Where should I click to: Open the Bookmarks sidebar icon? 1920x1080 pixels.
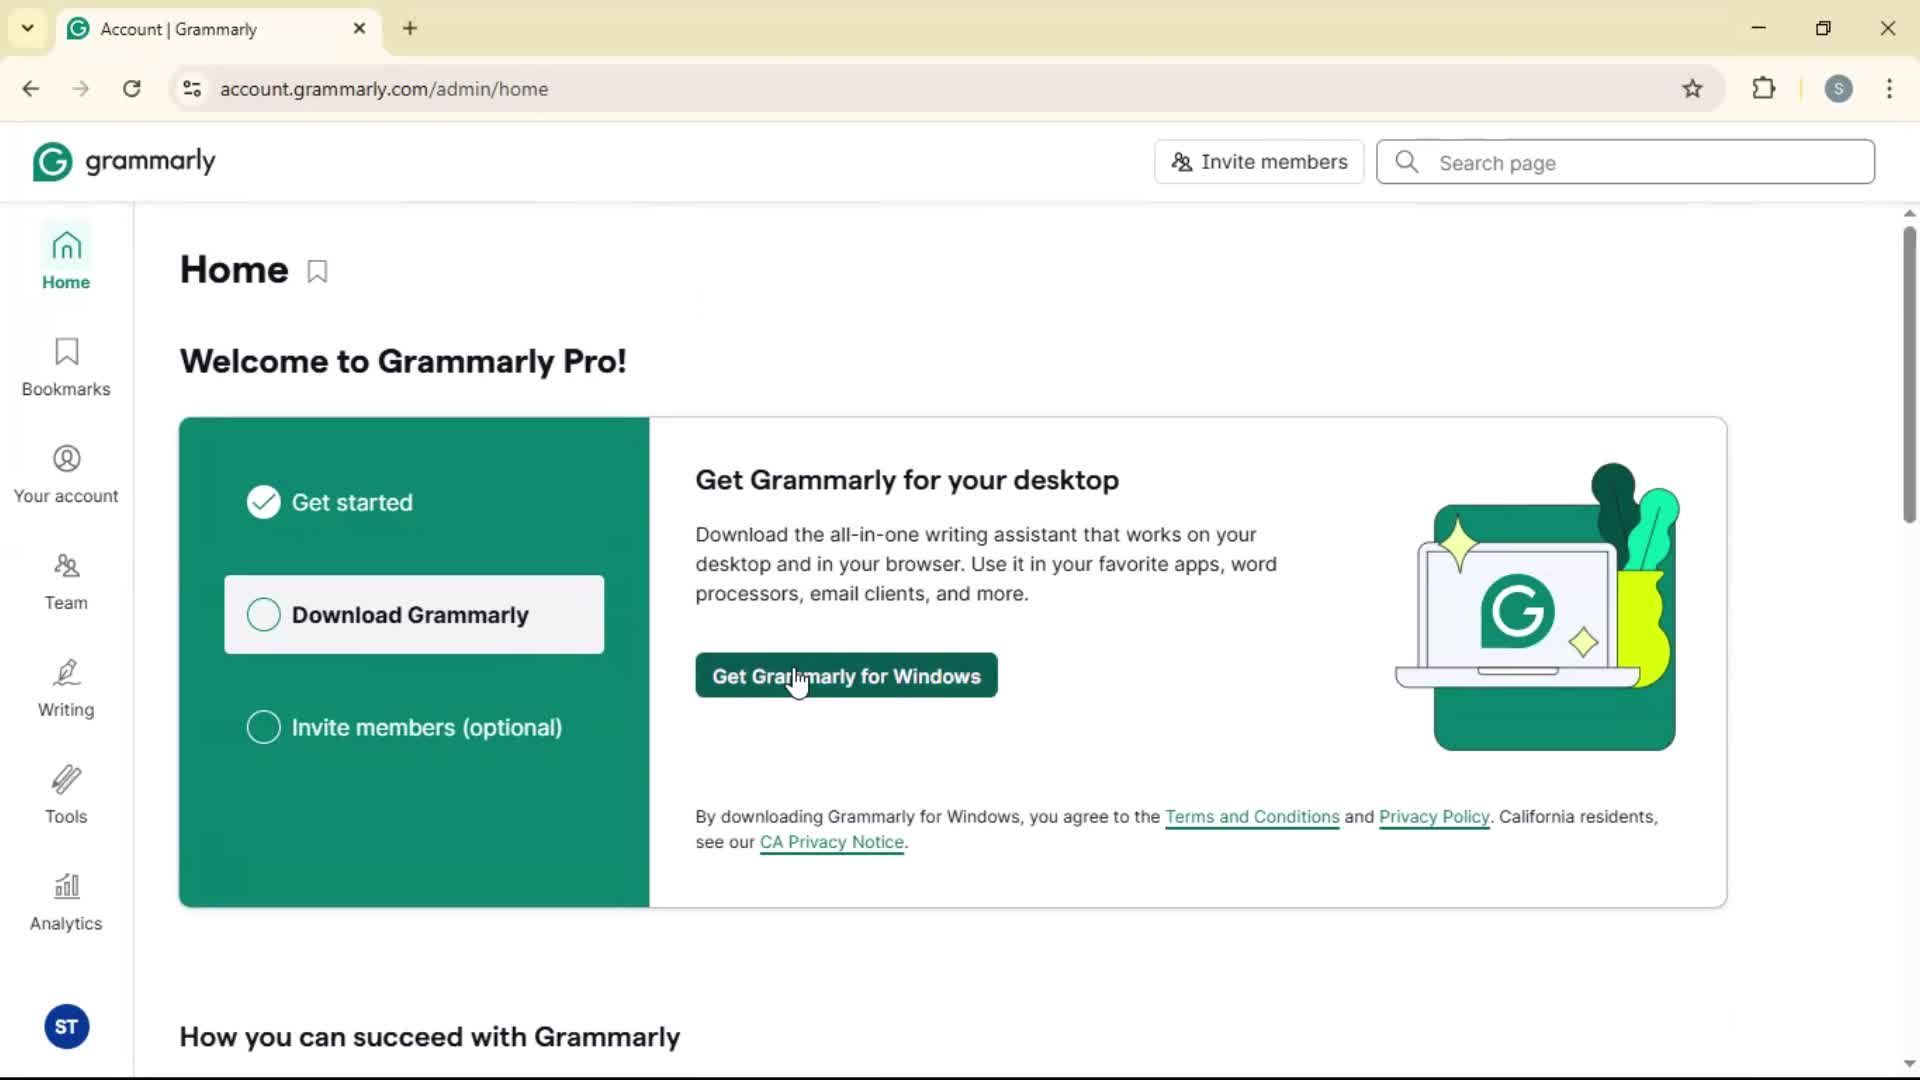[66, 366]
